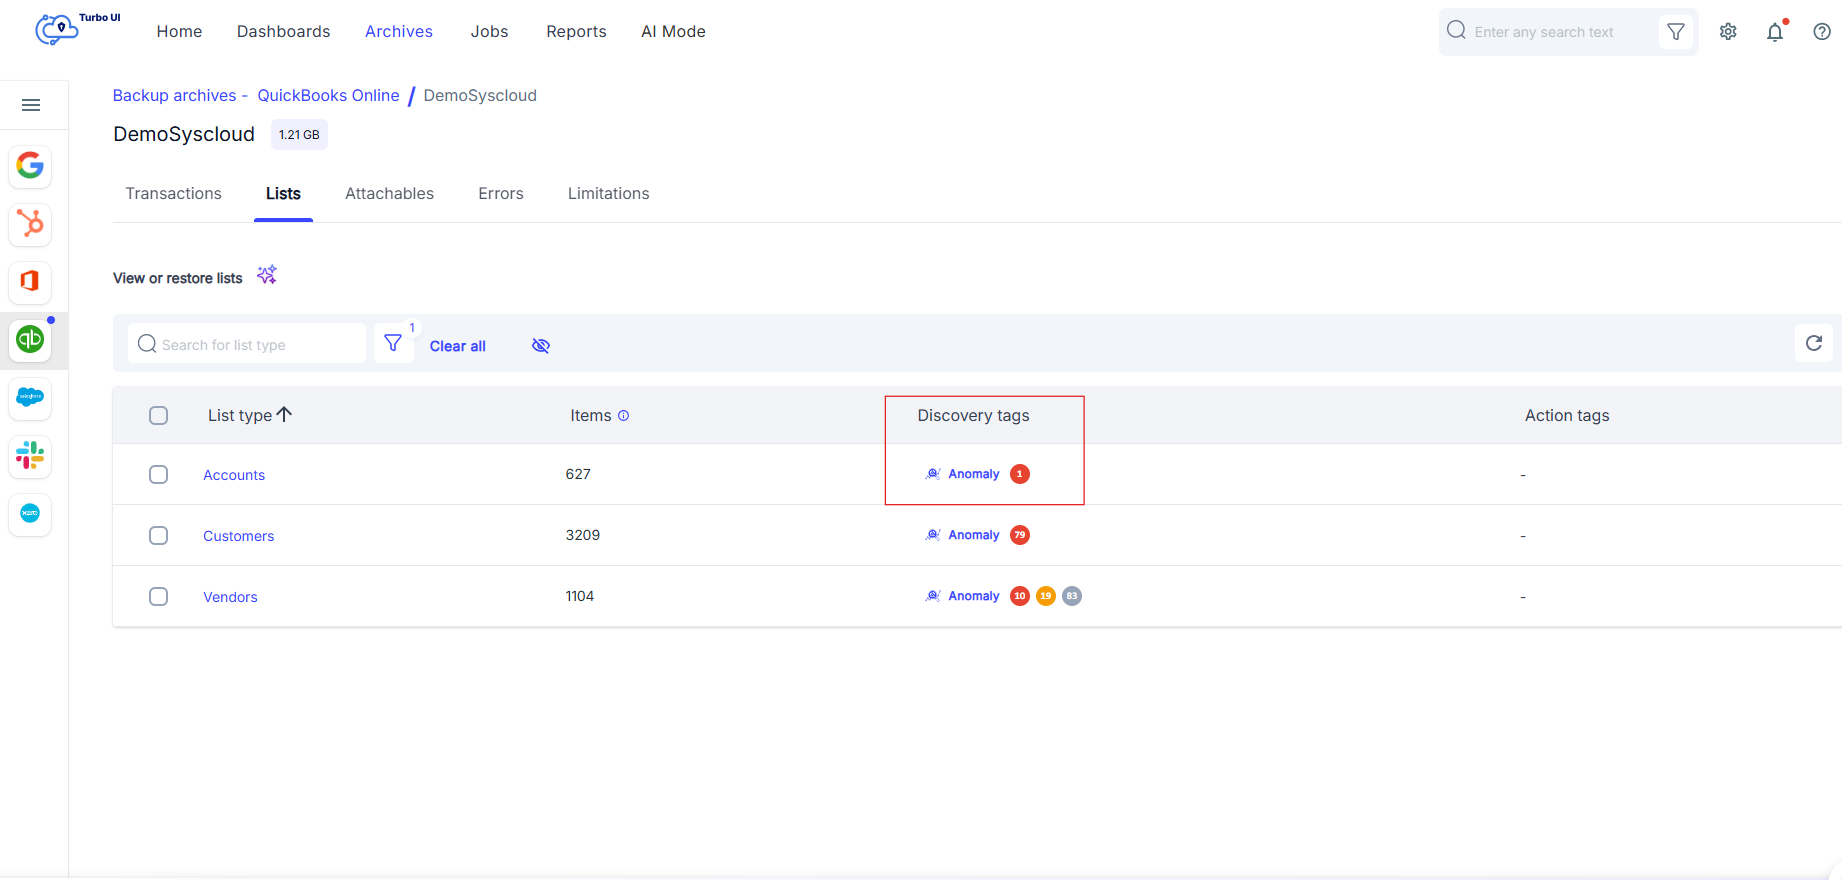Click the red 1 badge in Accounts row
The width and height of the screenshot is (1842, 880).
[x=1020, y=474]
